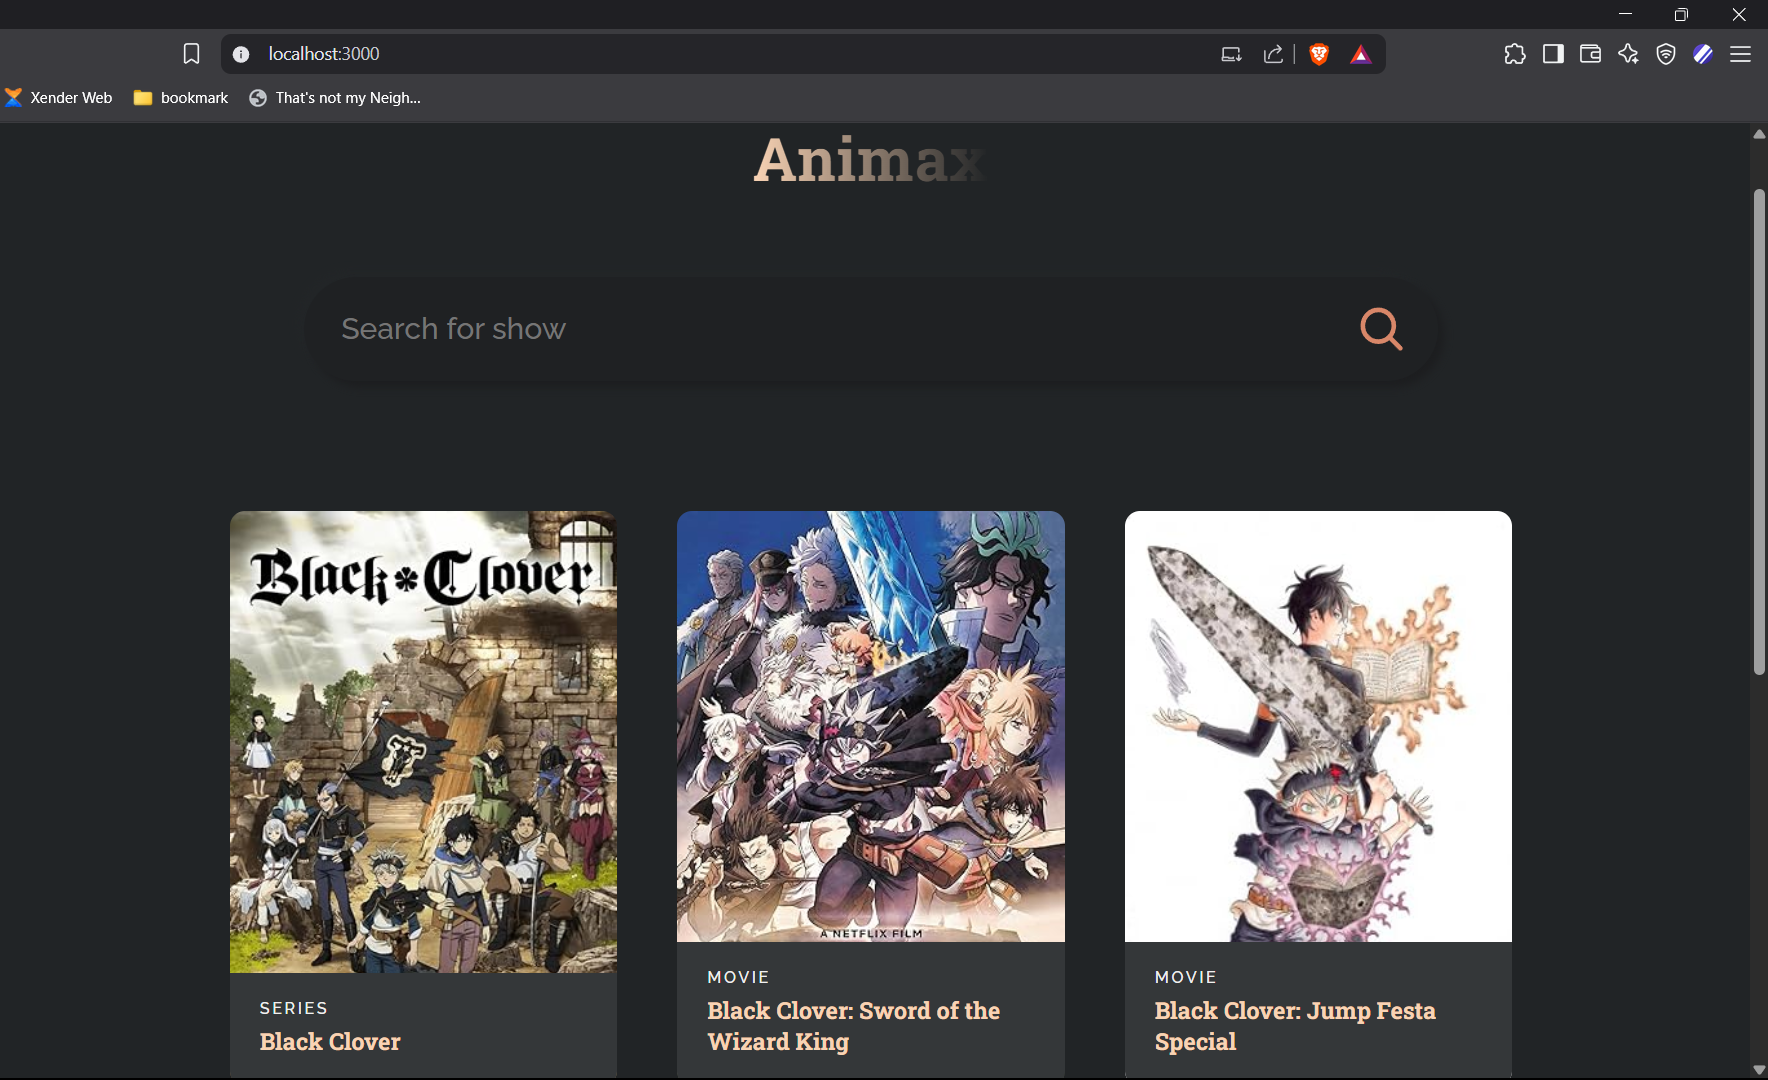Open the Brave Wallet icon
Screen dimensions: 1768x1080
pos(1590,54)
